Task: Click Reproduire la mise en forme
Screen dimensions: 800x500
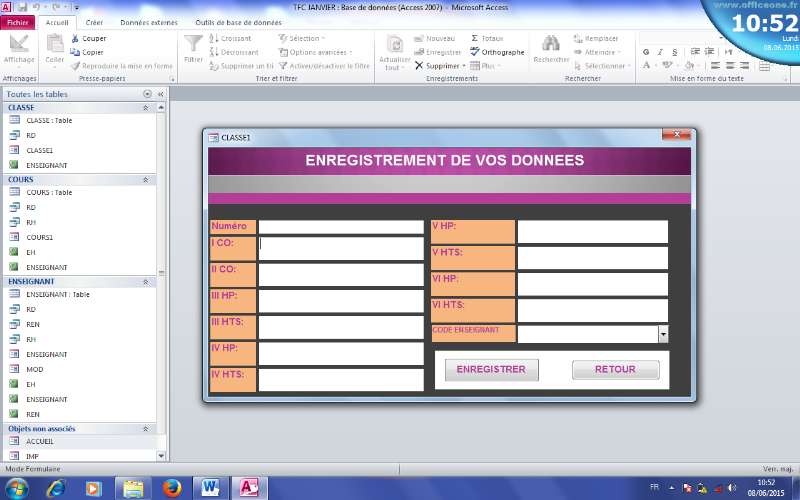Action: click(x=121, y=66)
